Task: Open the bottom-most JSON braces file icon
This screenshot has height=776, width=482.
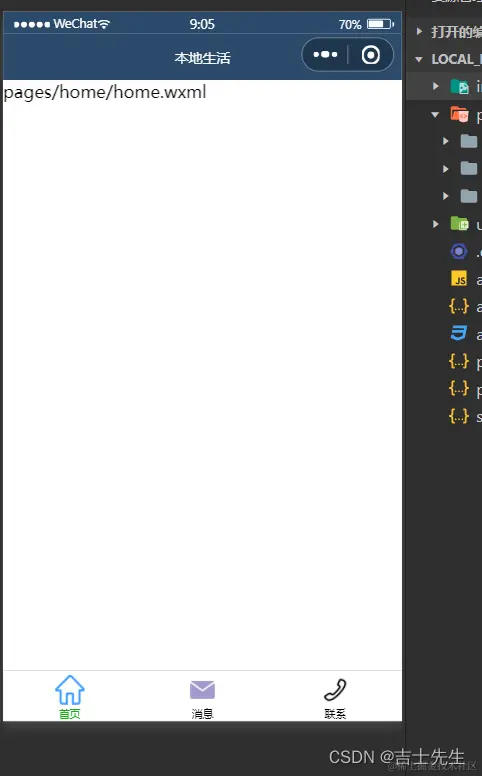Action: 459,416
